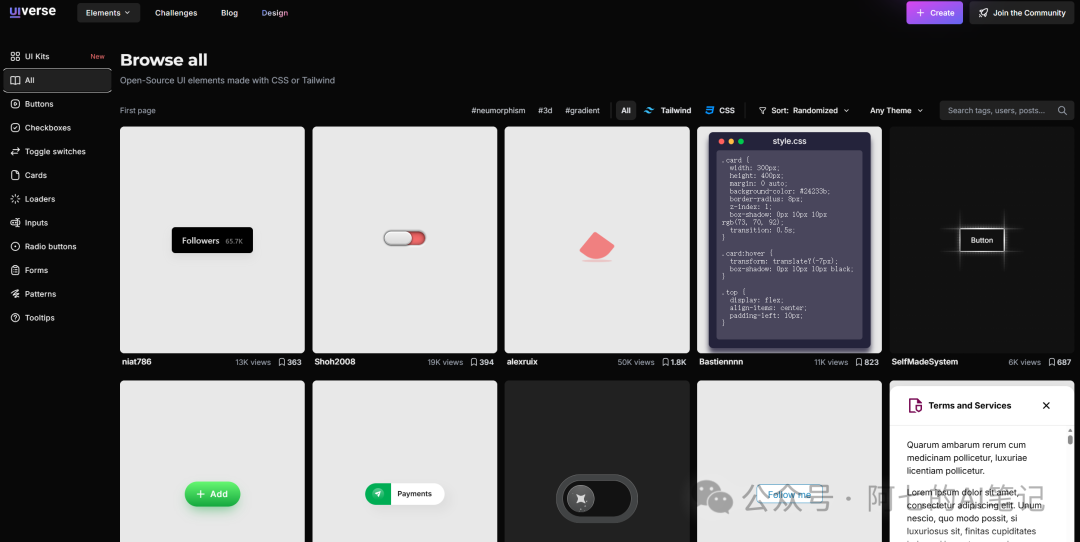Open Cards category in sidebar
The width and height of the screenshot is (1080, 542).
pos(57,175)
